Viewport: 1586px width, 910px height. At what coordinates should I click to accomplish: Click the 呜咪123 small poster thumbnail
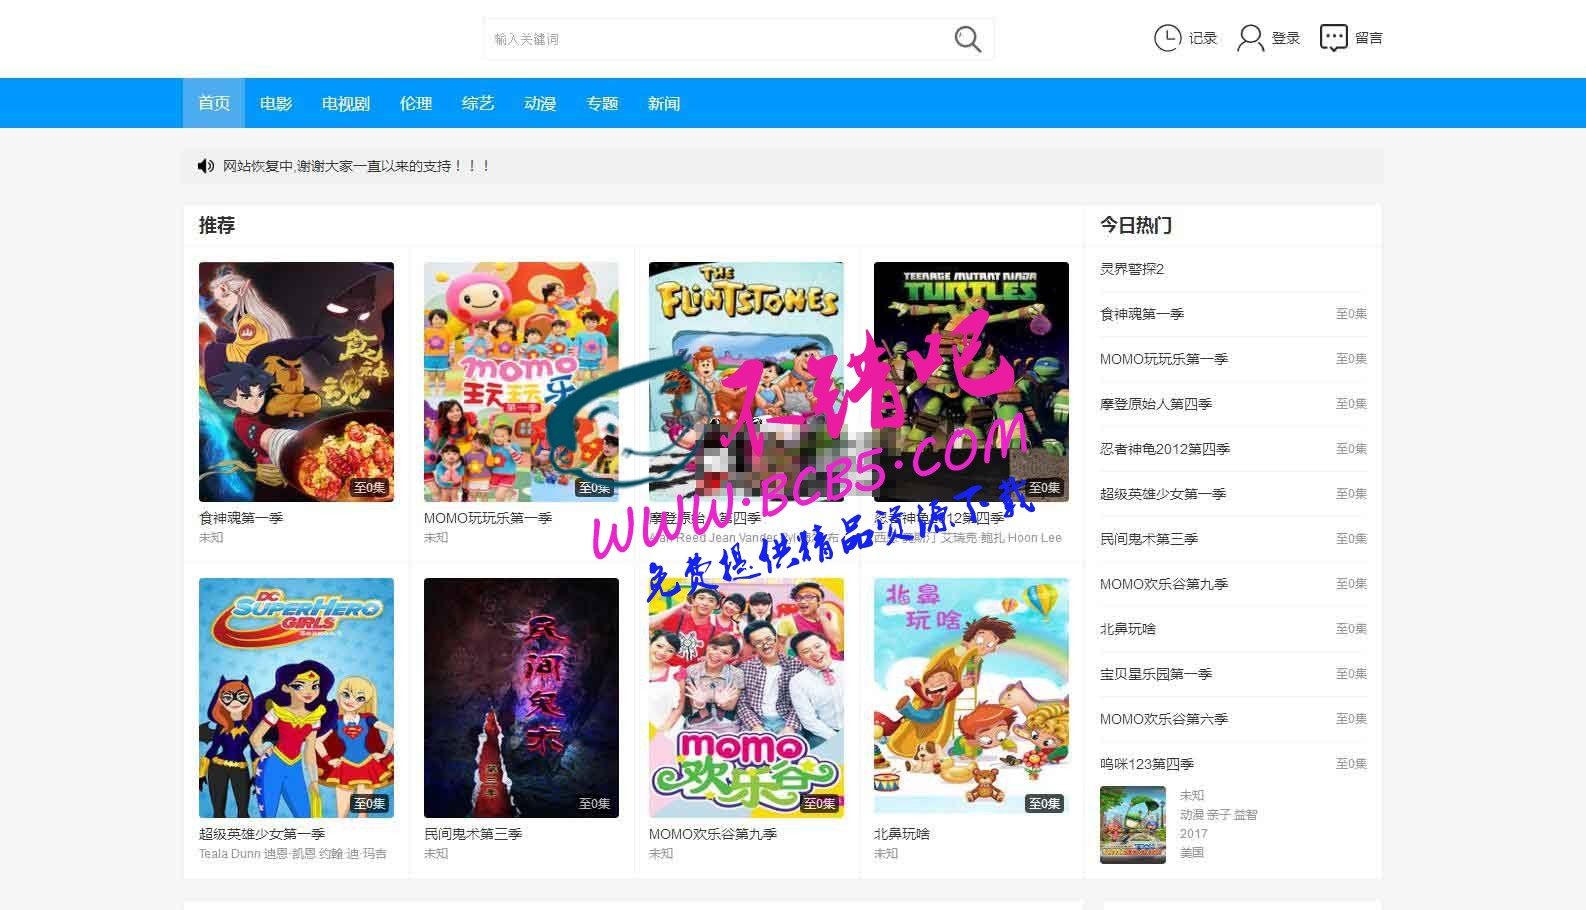[x=1133, y=825]
